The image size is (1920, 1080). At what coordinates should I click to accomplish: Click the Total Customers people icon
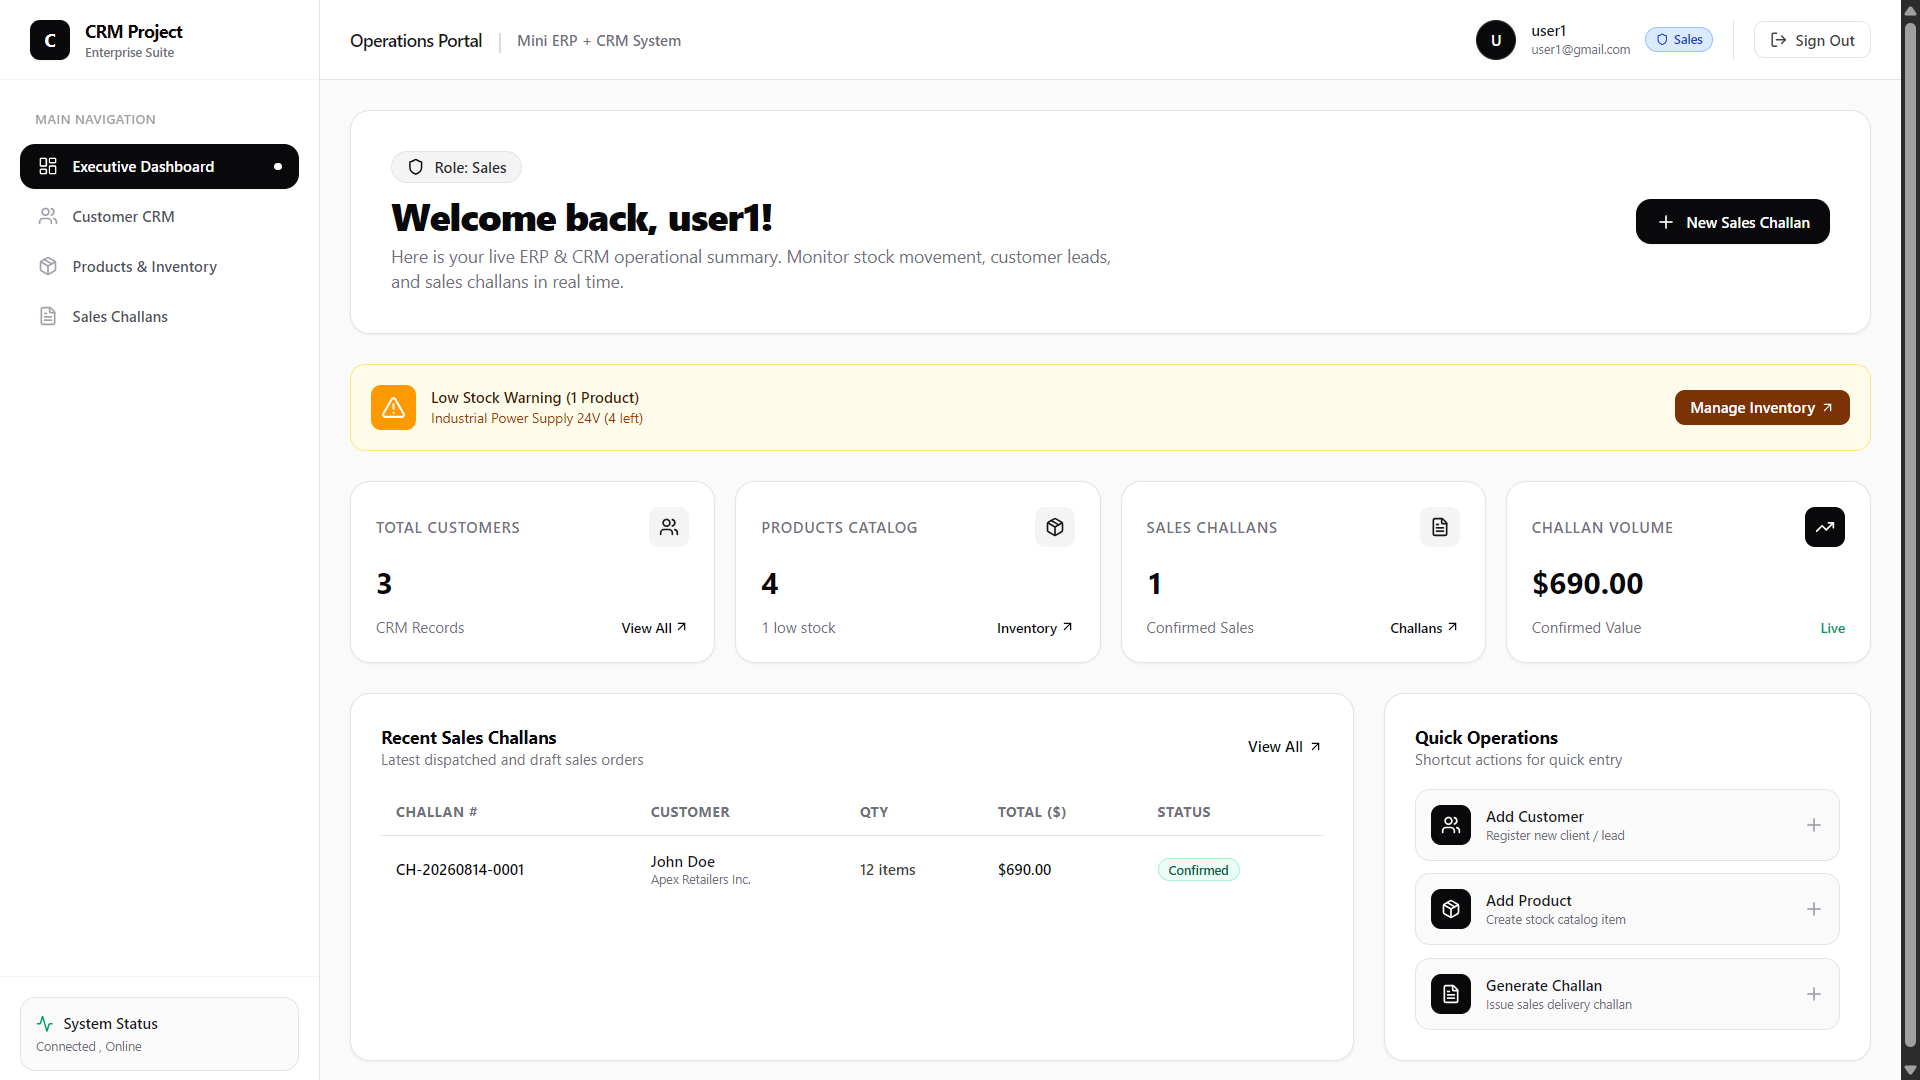click(669, 527)
